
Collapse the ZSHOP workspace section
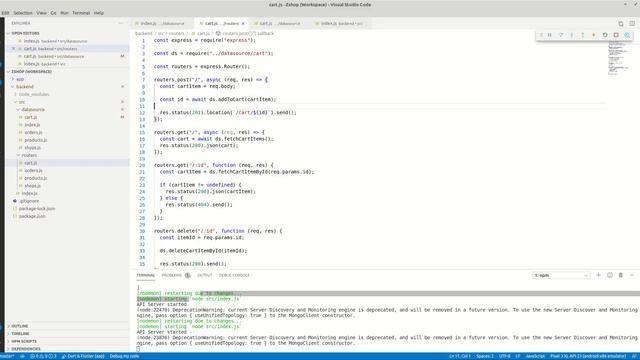point(31,71)
